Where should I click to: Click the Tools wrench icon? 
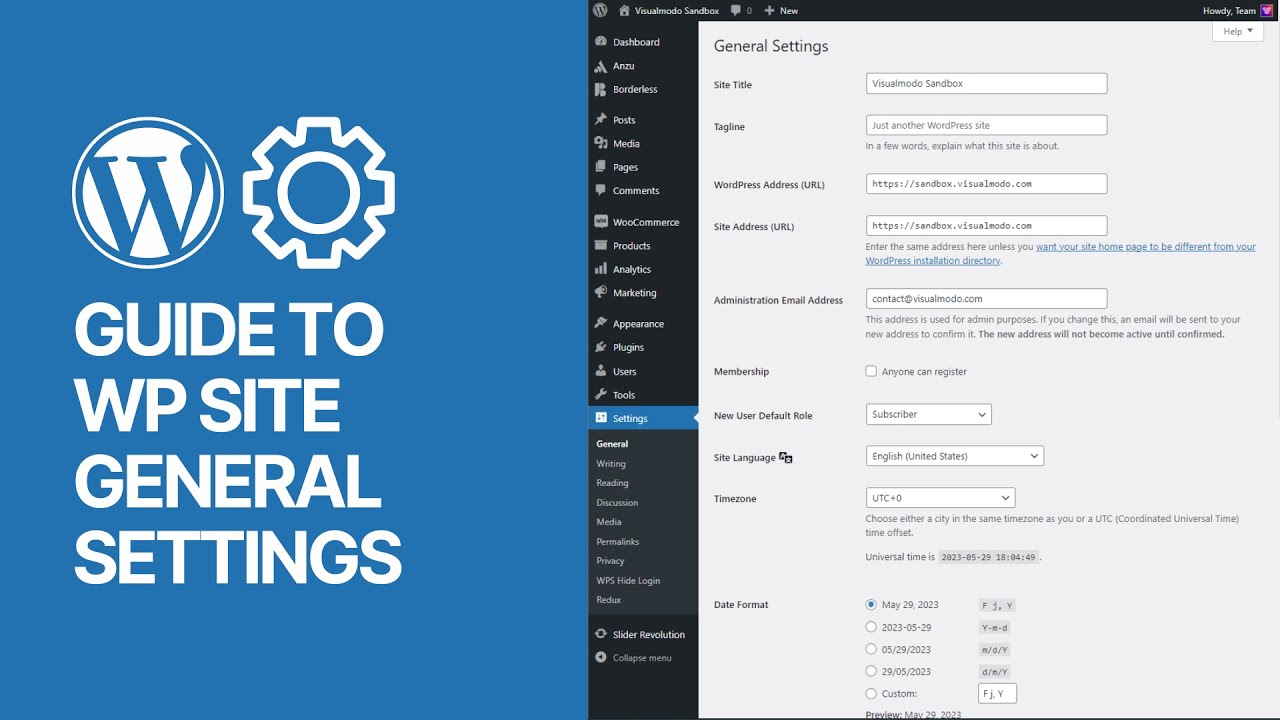pyautogui.click(x=600, y=394)
